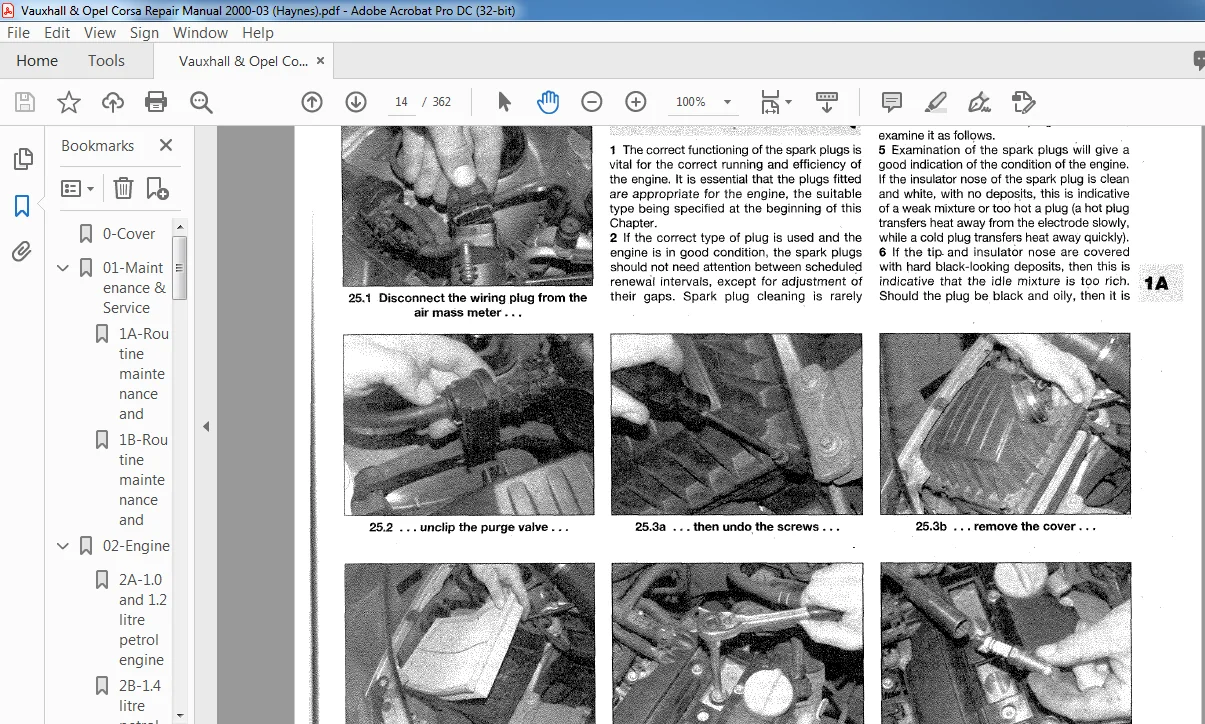Image resolution: width=1205 pixels, height=724 pixels.
Task: Open Bookmarks panel icon in the sidebar
Action: pyautogui.click(x=22, y=206)
